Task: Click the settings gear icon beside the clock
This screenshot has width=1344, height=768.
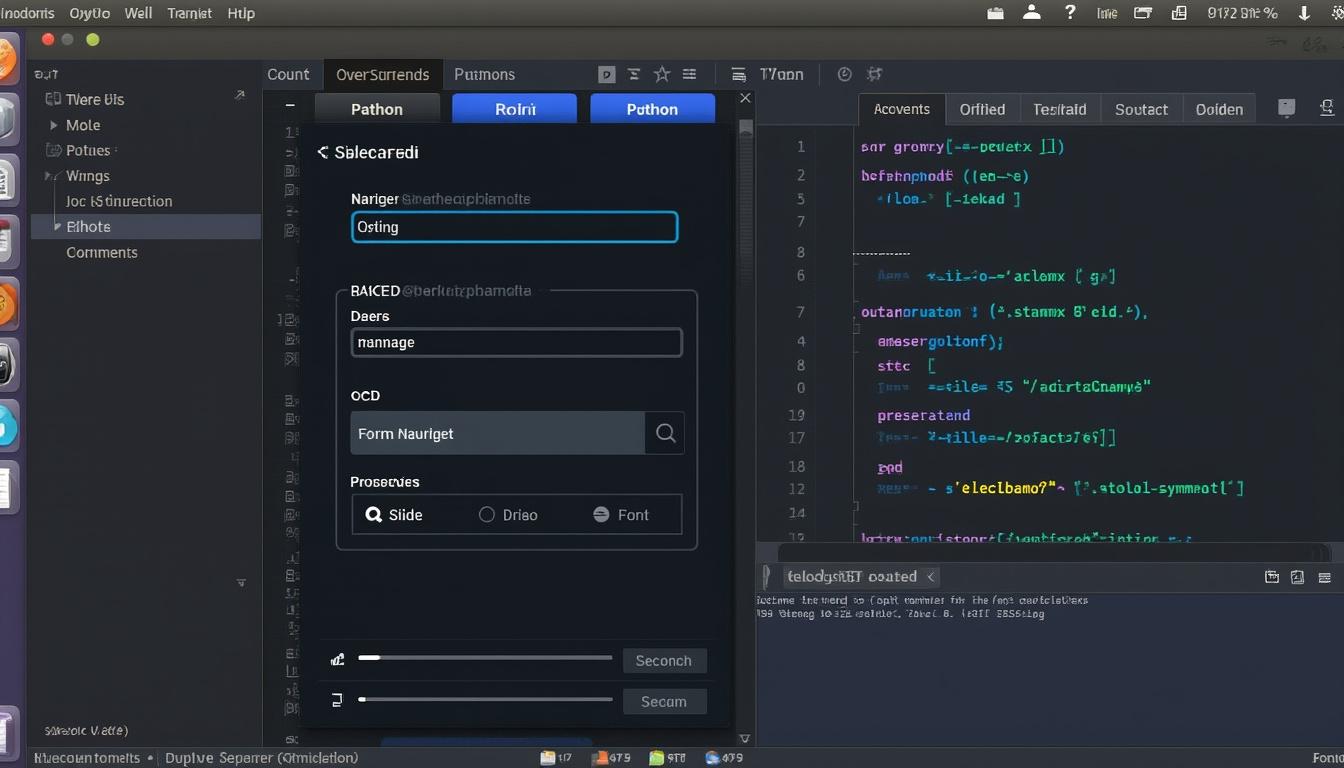Action: coord(873,73)
